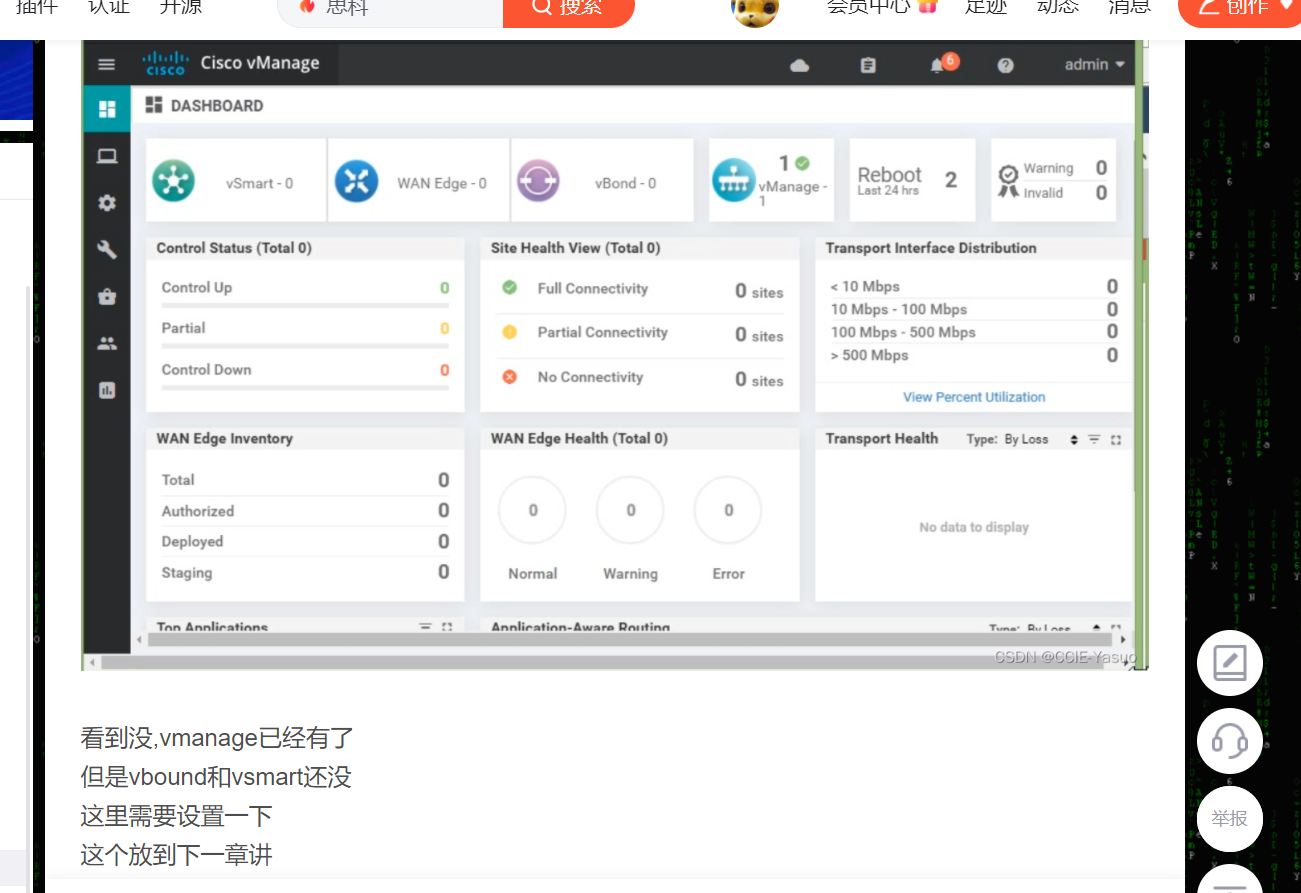Click the vBond device icon
This screenshot has height=893, width=1301.
click(x=538, y=181)
